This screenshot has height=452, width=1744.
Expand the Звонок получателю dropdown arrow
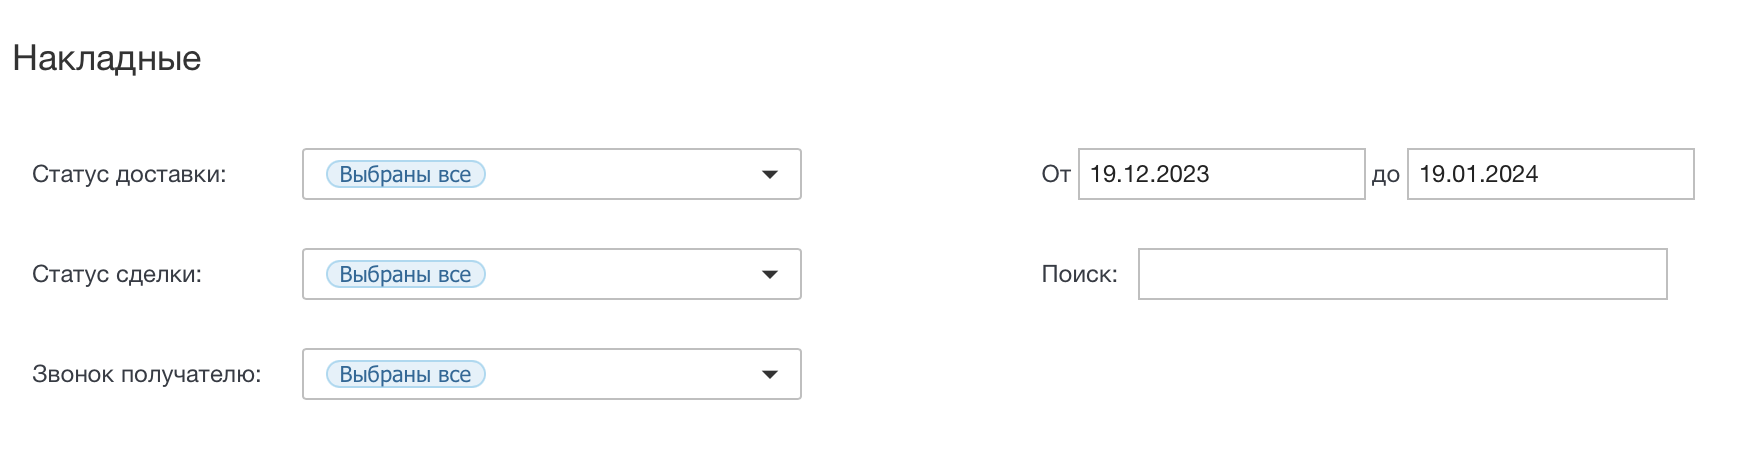point(769,375)
